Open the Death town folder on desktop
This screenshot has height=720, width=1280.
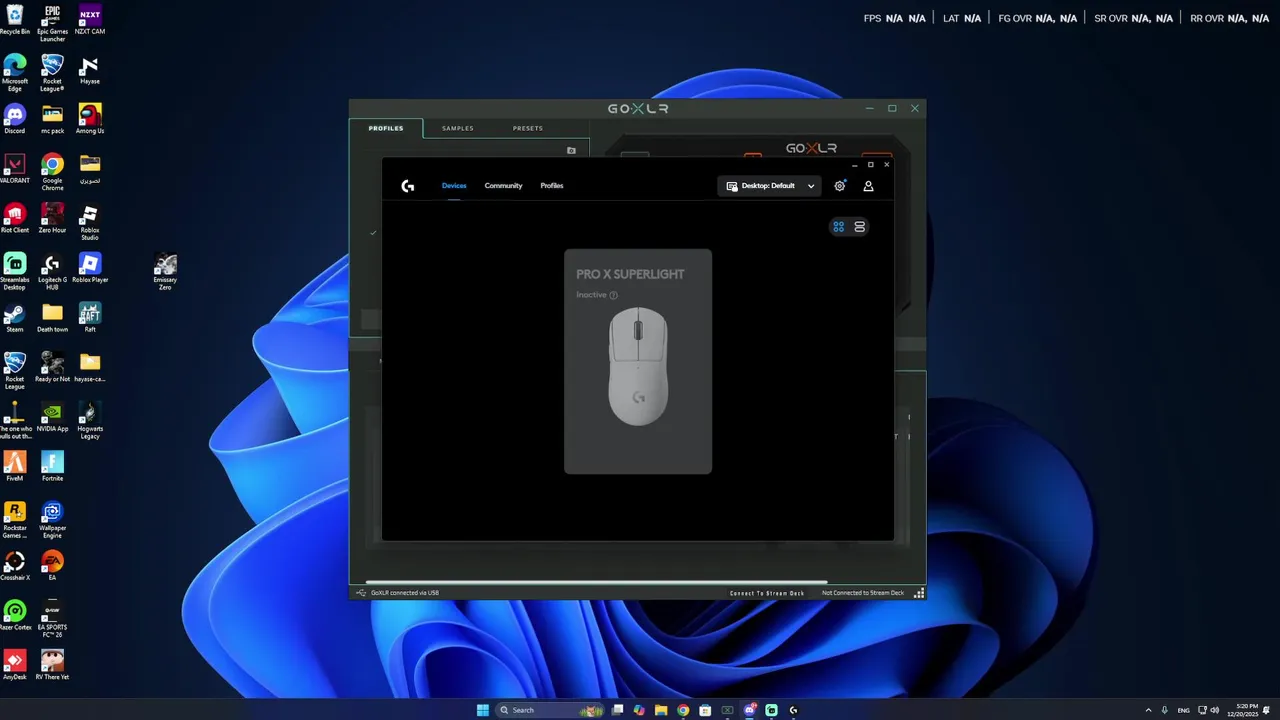(52, 317)
